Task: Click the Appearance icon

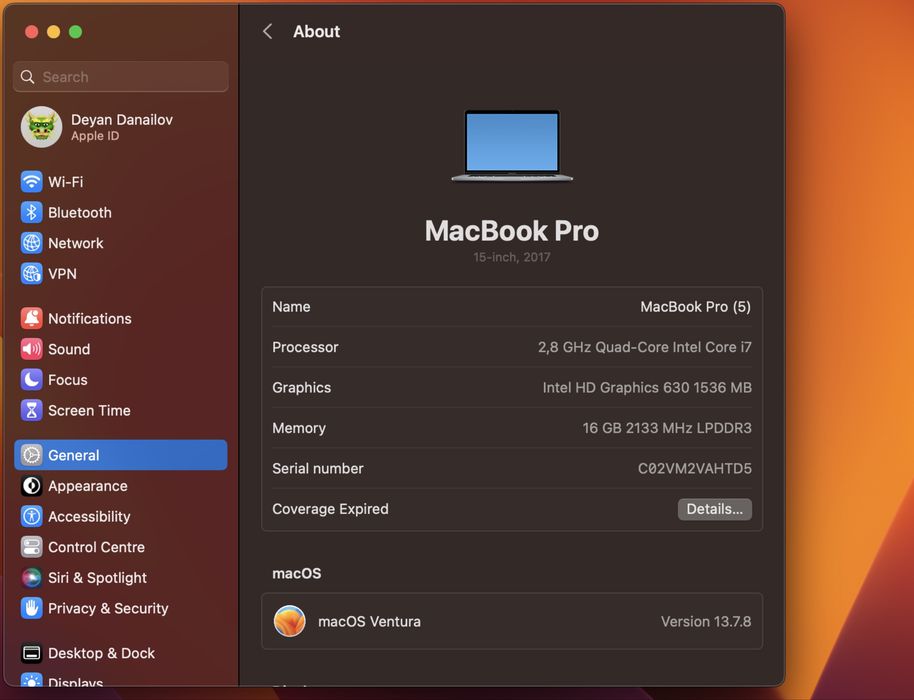Action: (31, 486)
